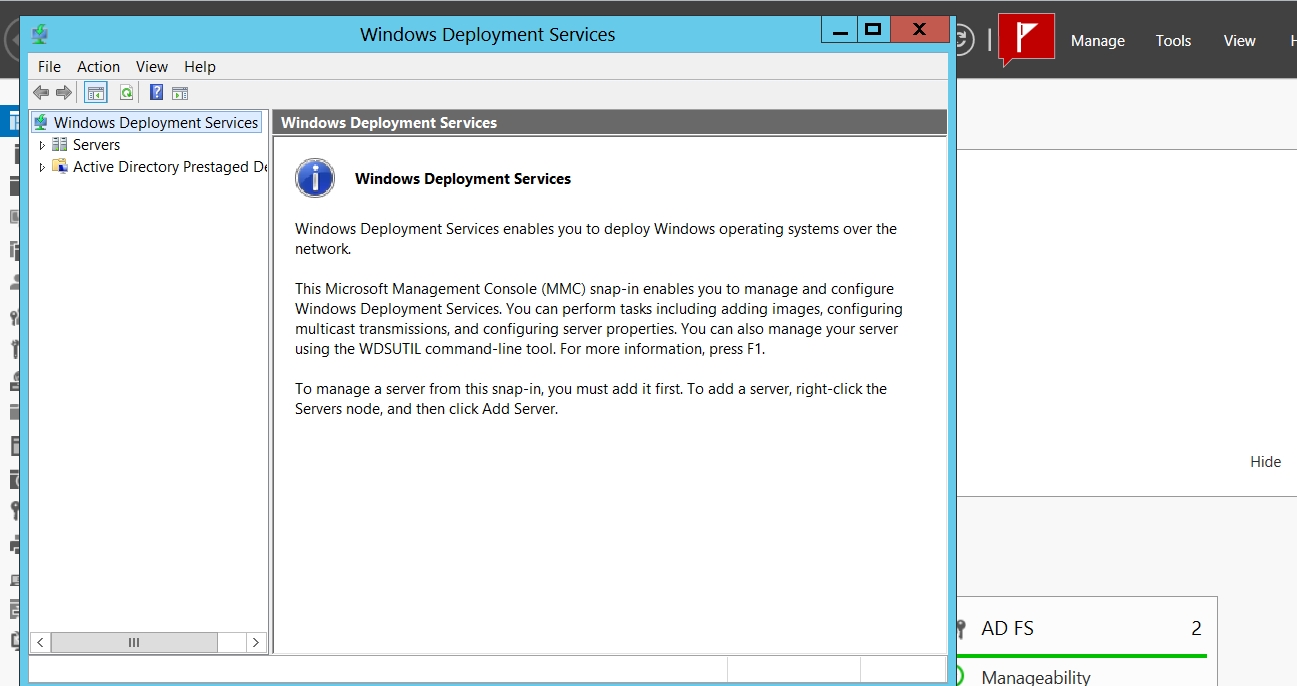The image size is (1297, 686).
Task: Click the green Refresh toolbar icon
Action: click(x=127, y=93)
